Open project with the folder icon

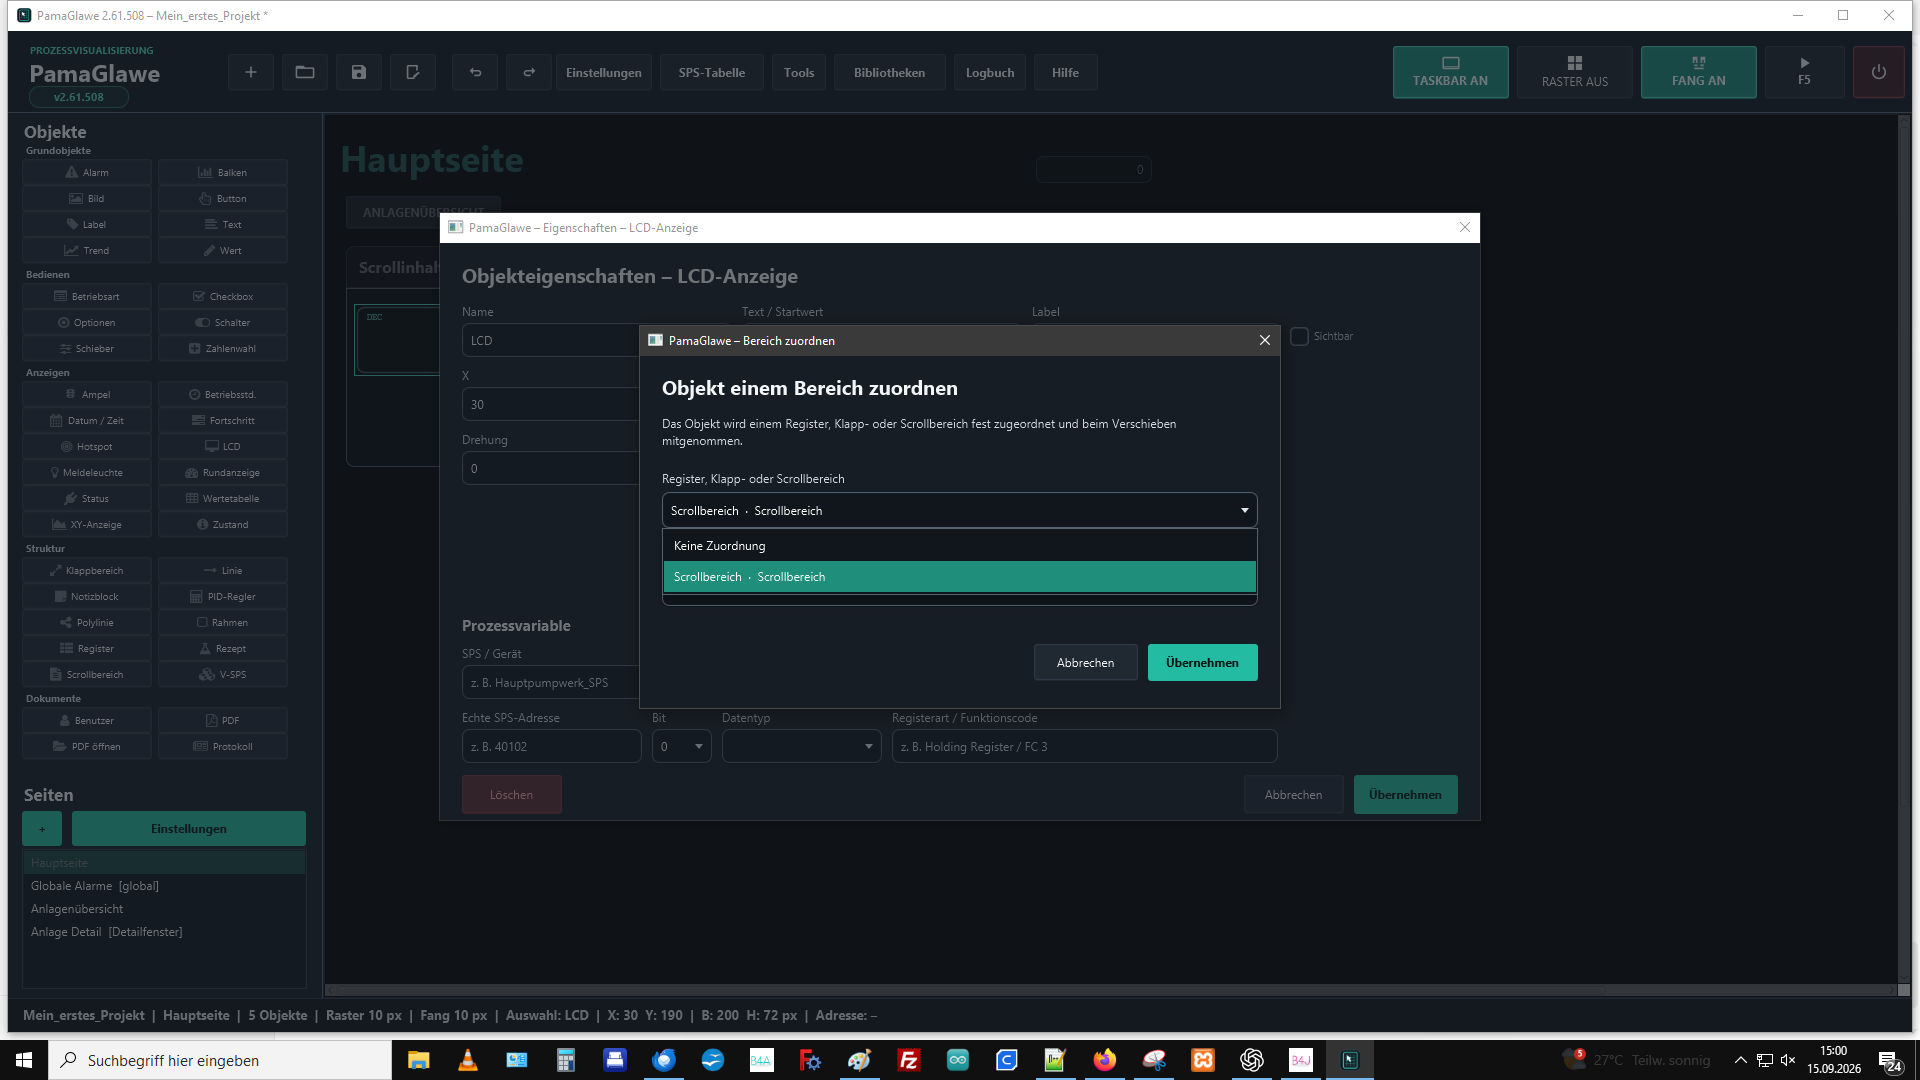click(305, 72)
